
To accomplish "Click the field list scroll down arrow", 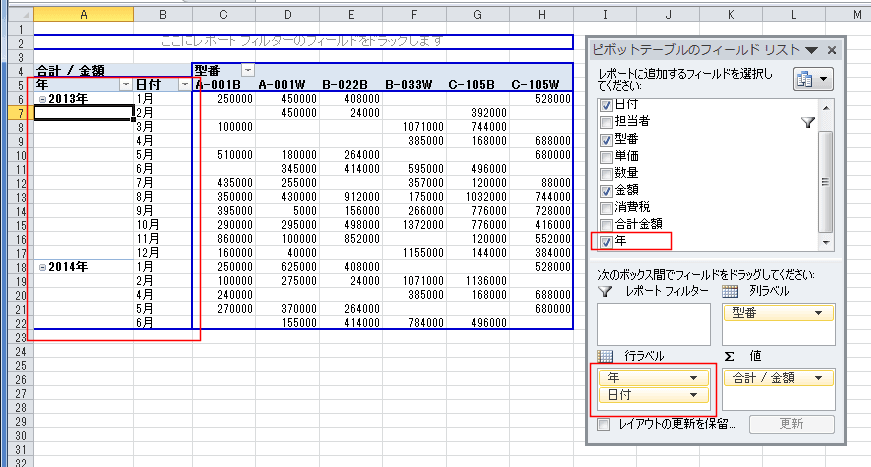I will 826,243.
